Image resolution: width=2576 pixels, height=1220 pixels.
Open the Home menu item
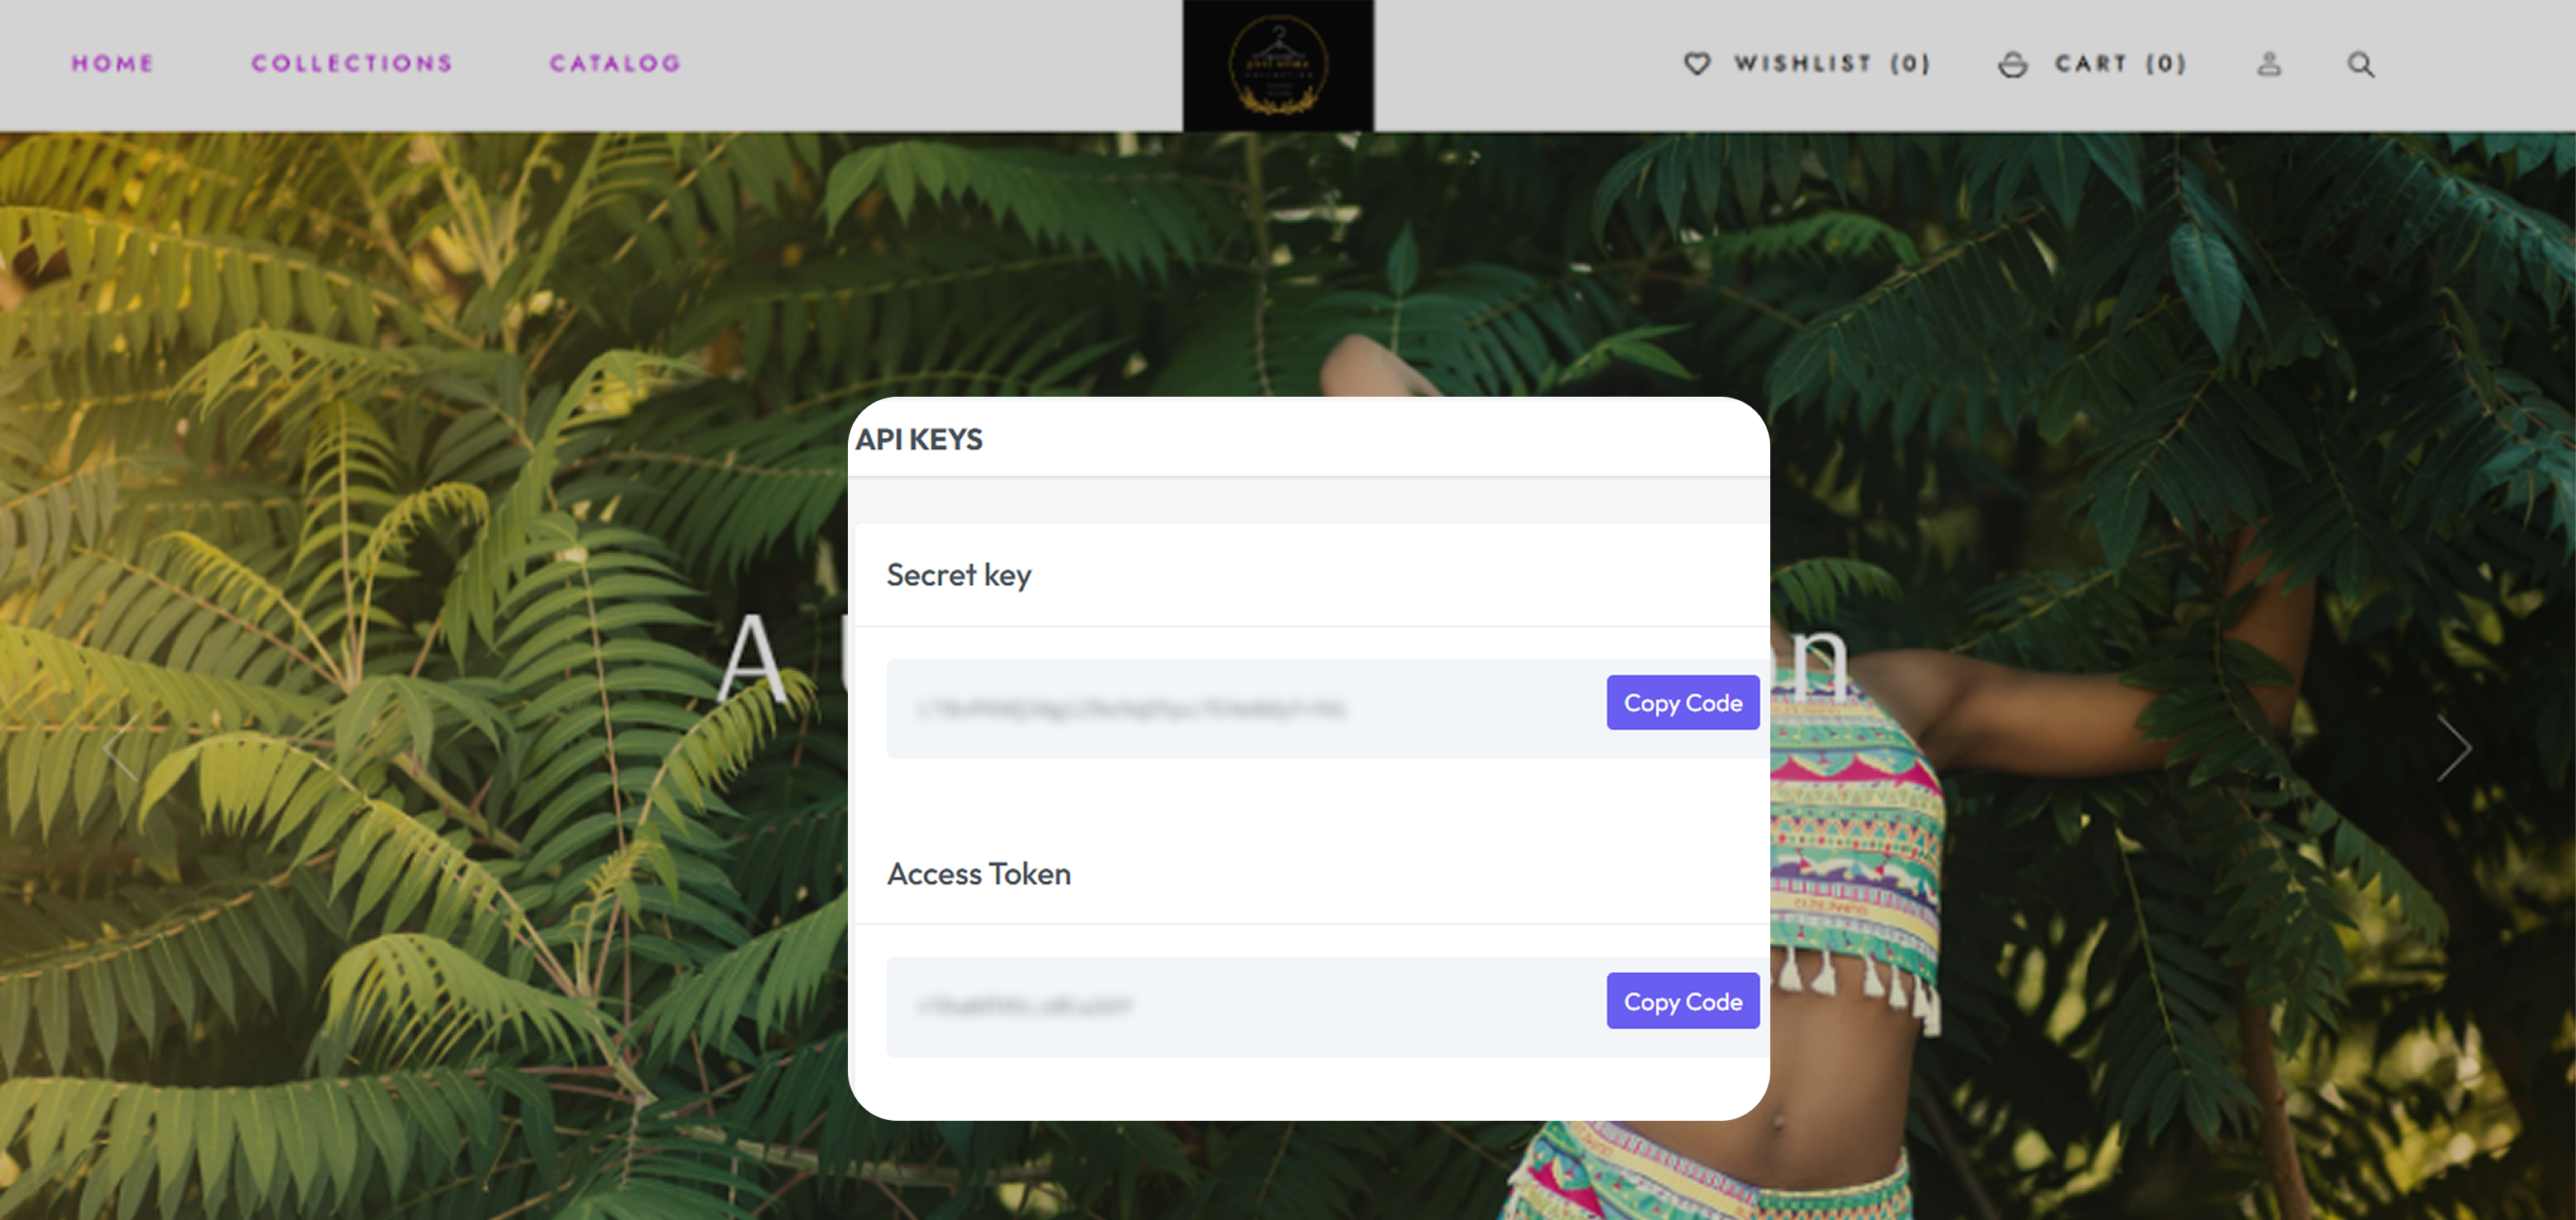112,64
